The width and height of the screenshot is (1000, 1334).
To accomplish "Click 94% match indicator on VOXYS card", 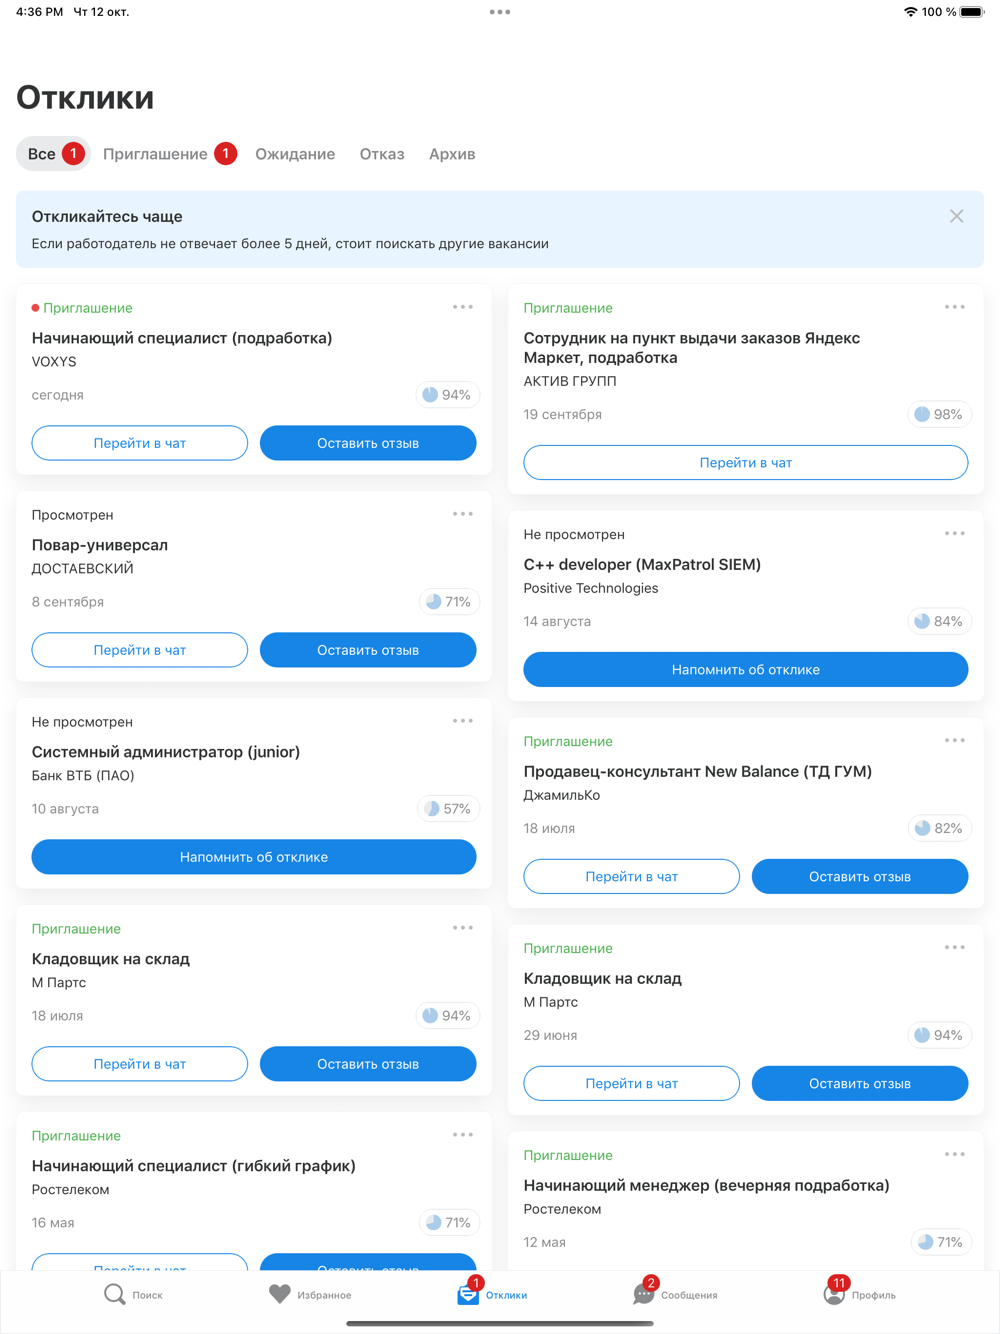I will tap(447, 395).
